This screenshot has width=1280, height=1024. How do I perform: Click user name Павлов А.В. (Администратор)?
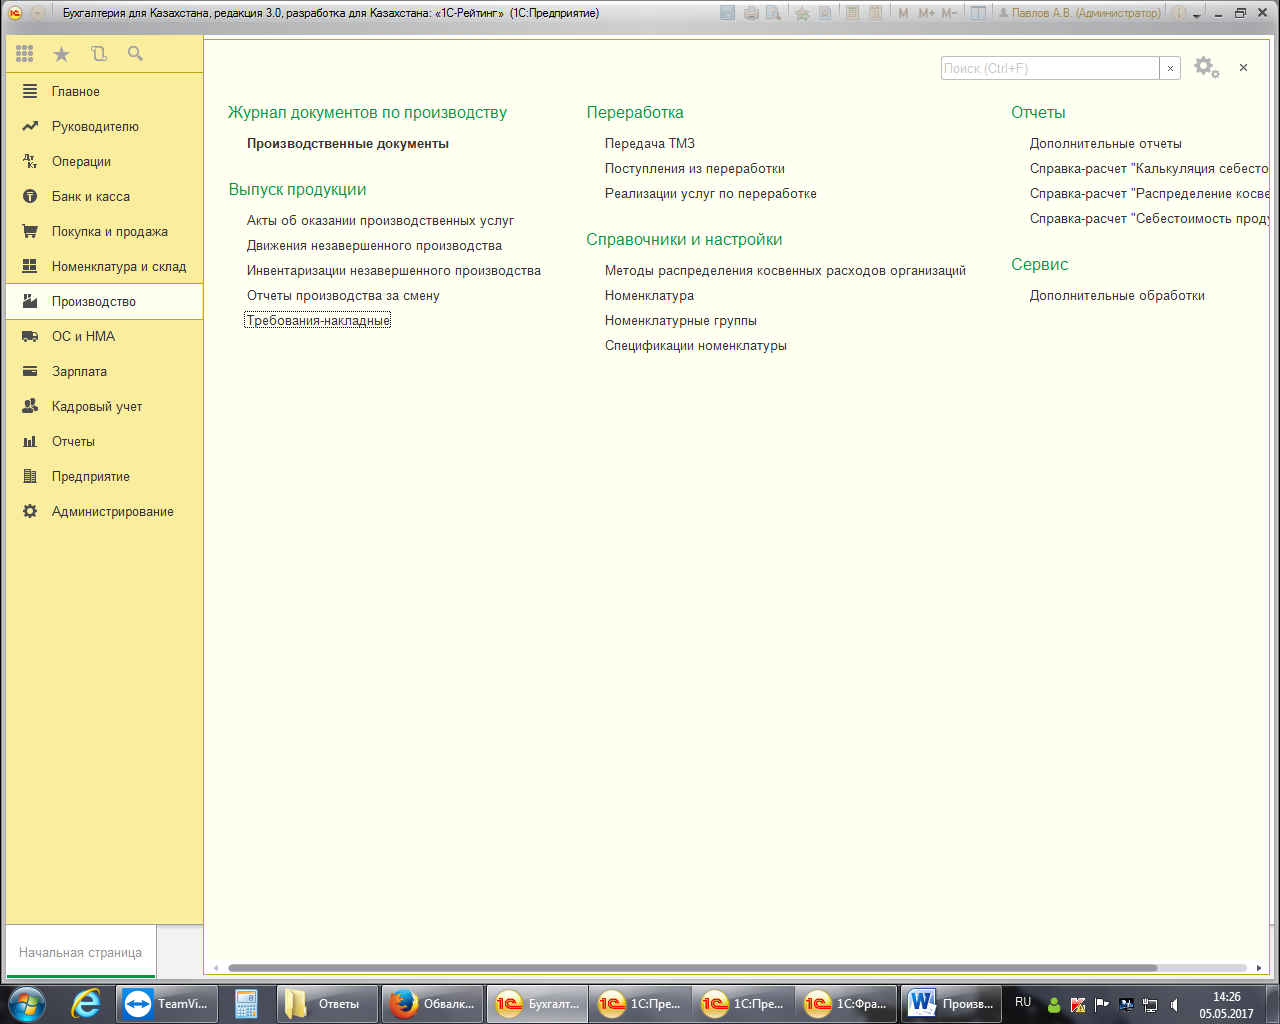pos(1080,13)
